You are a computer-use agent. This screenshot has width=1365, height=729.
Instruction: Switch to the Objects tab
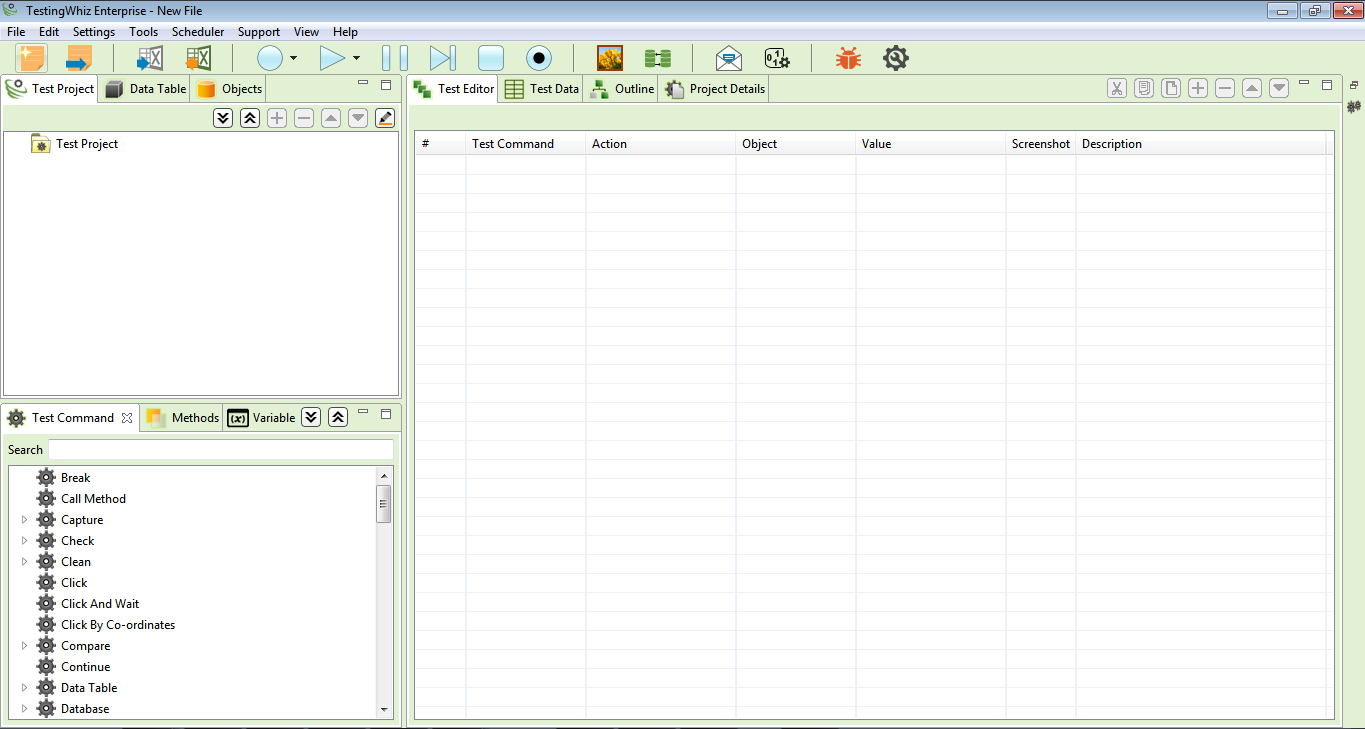pyautogui.click(x=230, y=89)
